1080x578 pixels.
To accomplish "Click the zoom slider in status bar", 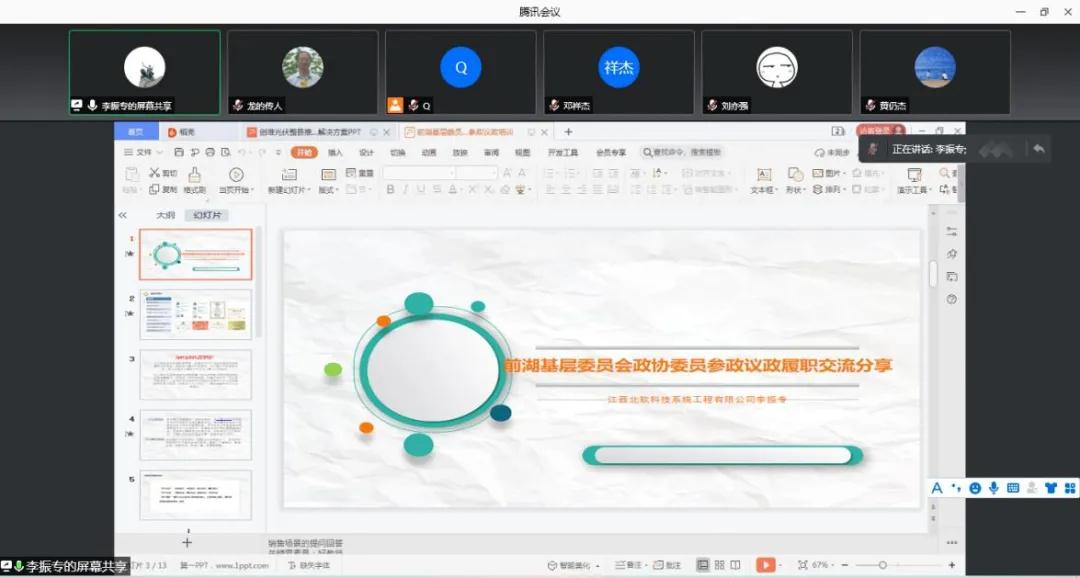I will 882,565.
